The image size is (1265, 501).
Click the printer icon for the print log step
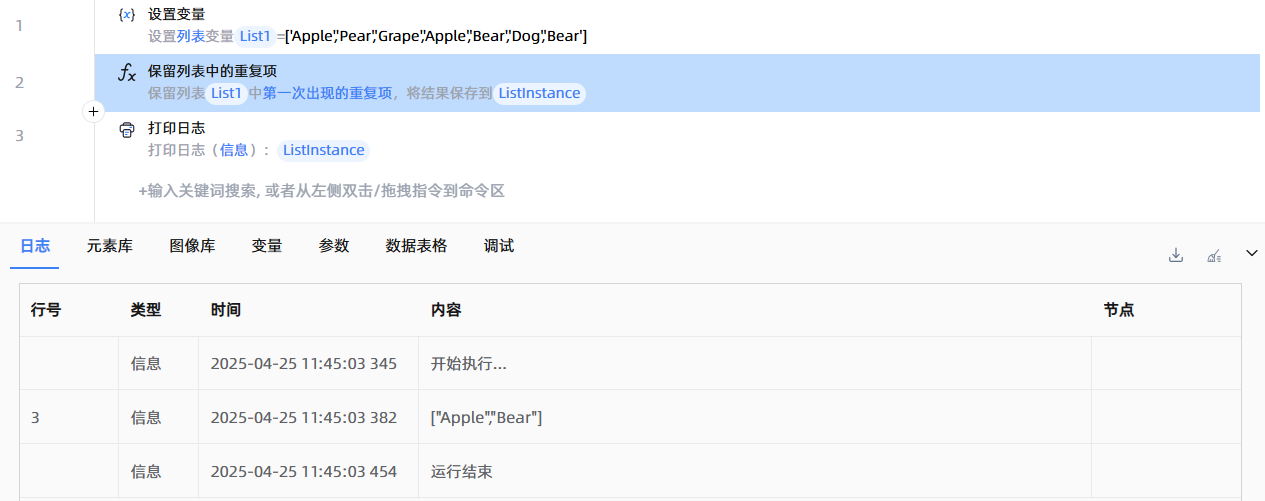tap(127, 129)
